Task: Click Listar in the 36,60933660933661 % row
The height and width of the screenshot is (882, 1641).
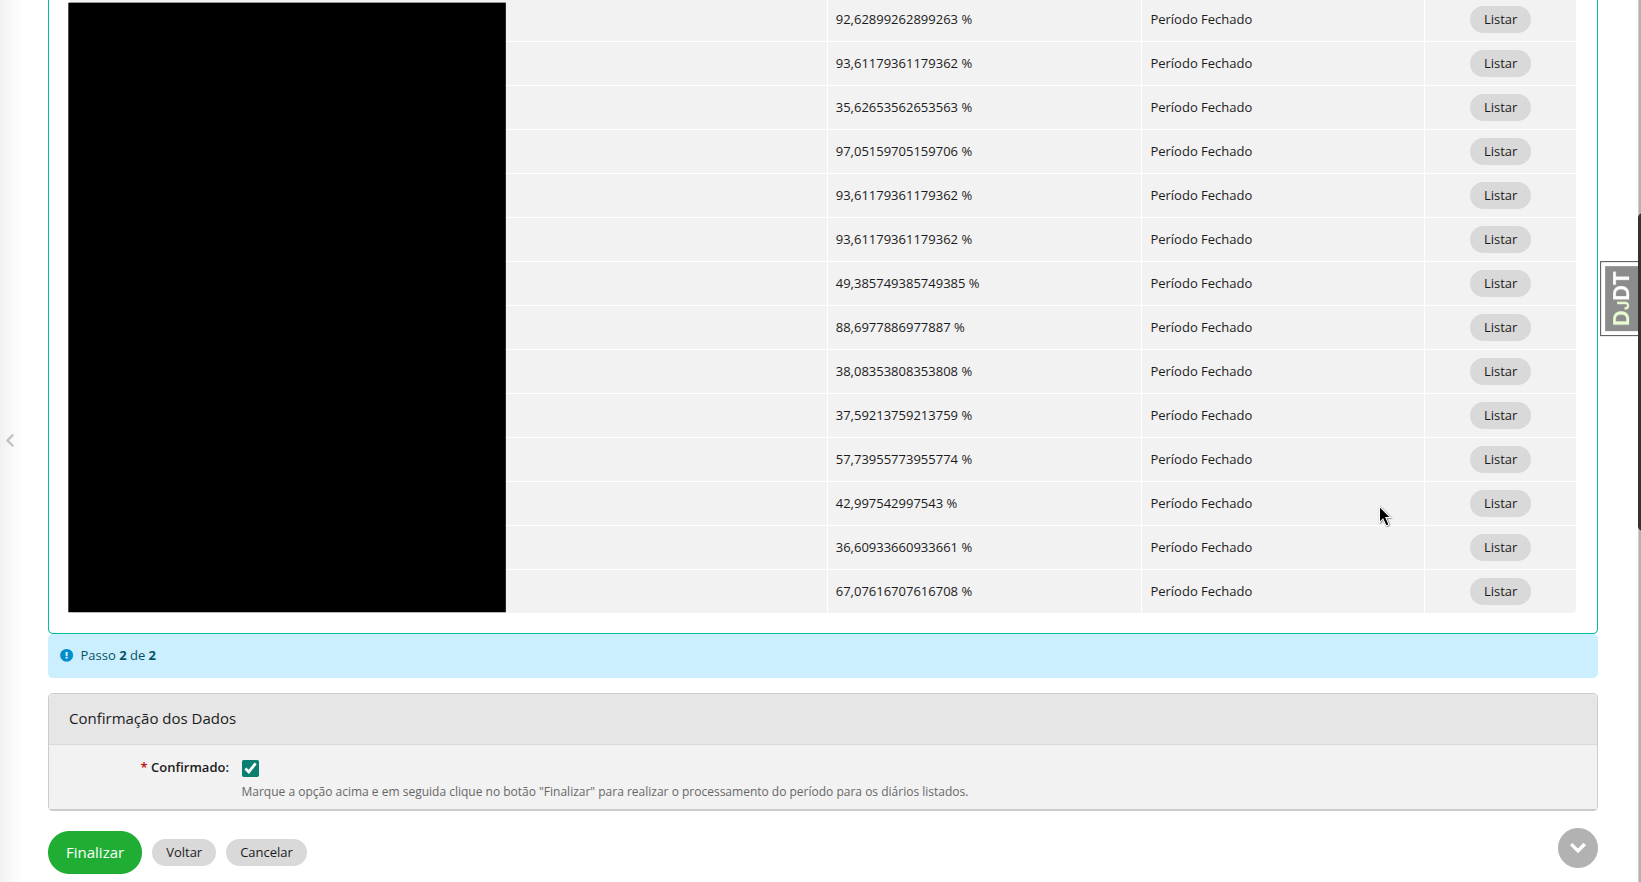Action: pos(1500,548)
